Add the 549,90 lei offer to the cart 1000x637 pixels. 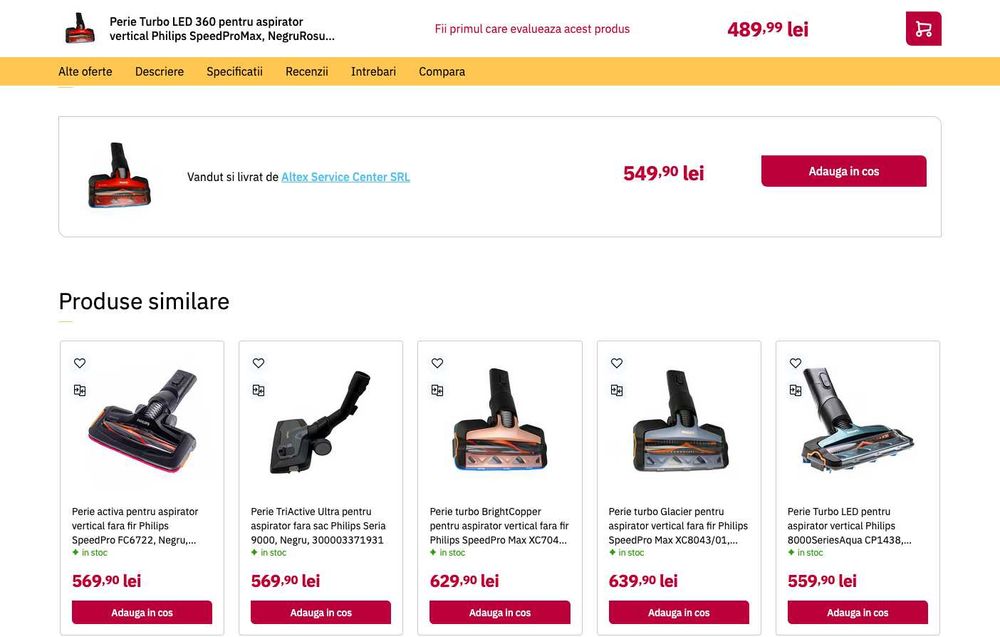844,171
